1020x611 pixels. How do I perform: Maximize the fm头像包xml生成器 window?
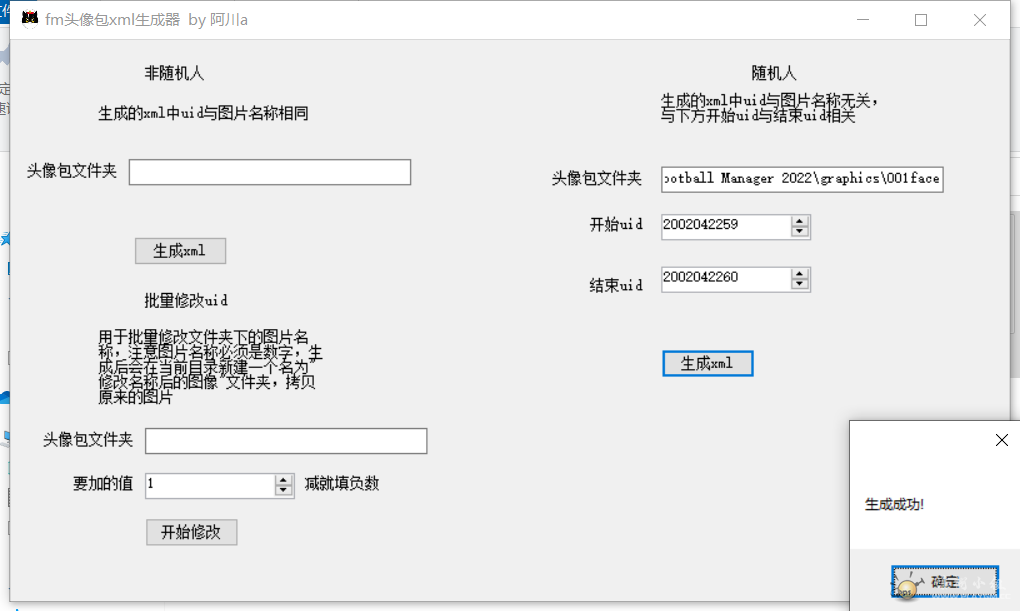pyautogui.click(x=921, y=20)
